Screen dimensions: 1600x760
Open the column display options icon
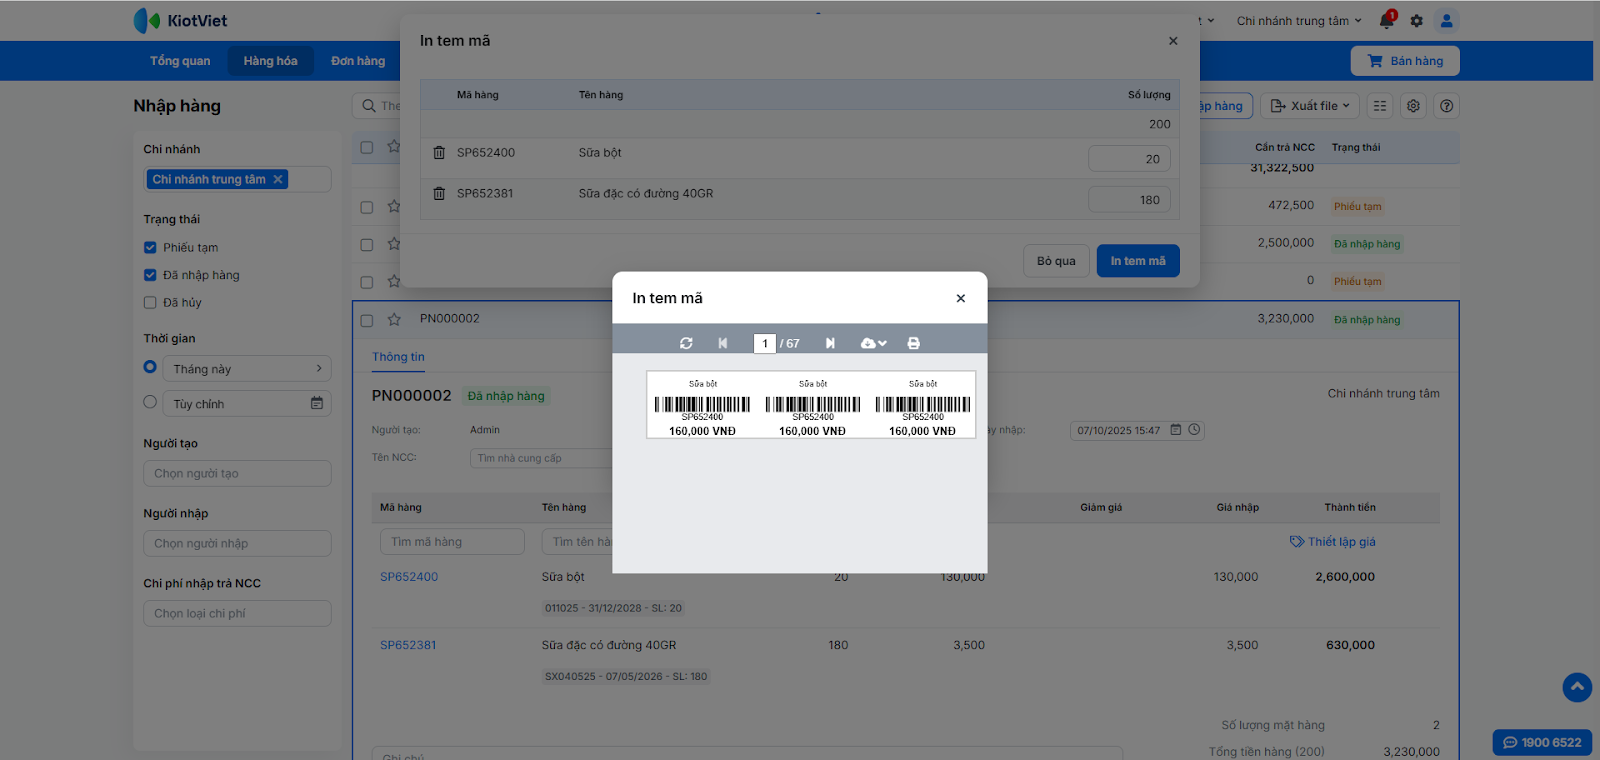(1380, 106)
